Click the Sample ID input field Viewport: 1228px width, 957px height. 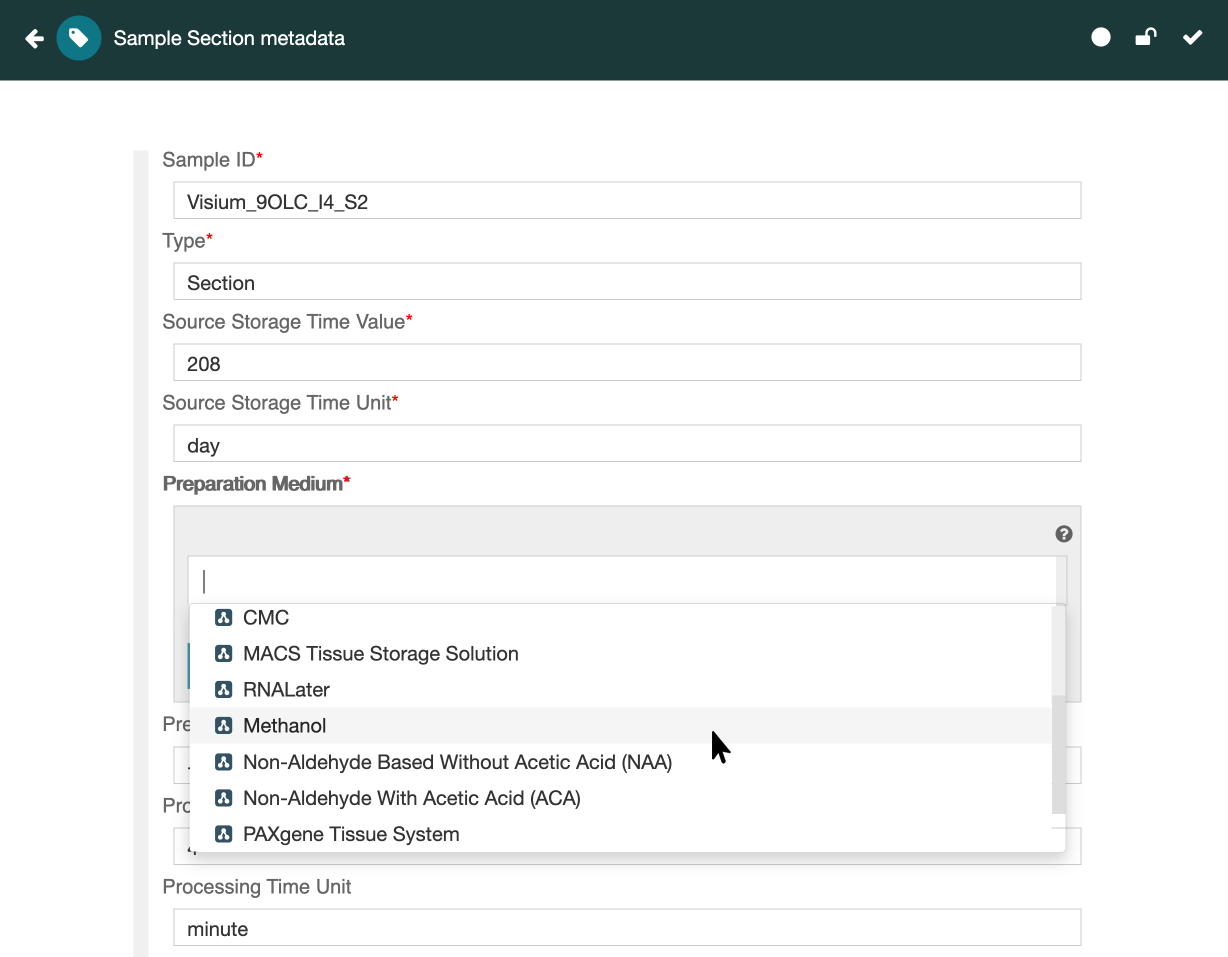pos(626,201)
